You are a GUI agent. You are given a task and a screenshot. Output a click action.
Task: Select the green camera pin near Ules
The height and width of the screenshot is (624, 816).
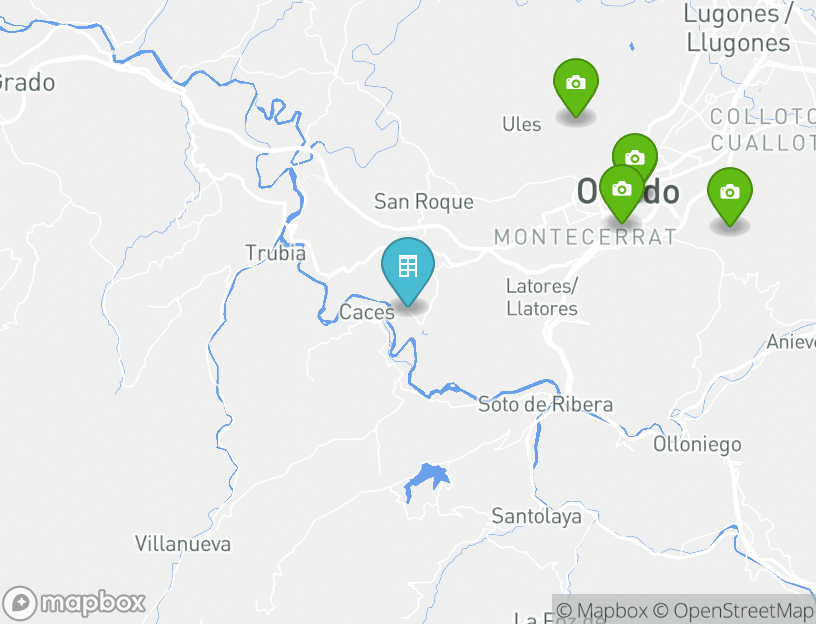coord(576,87)
